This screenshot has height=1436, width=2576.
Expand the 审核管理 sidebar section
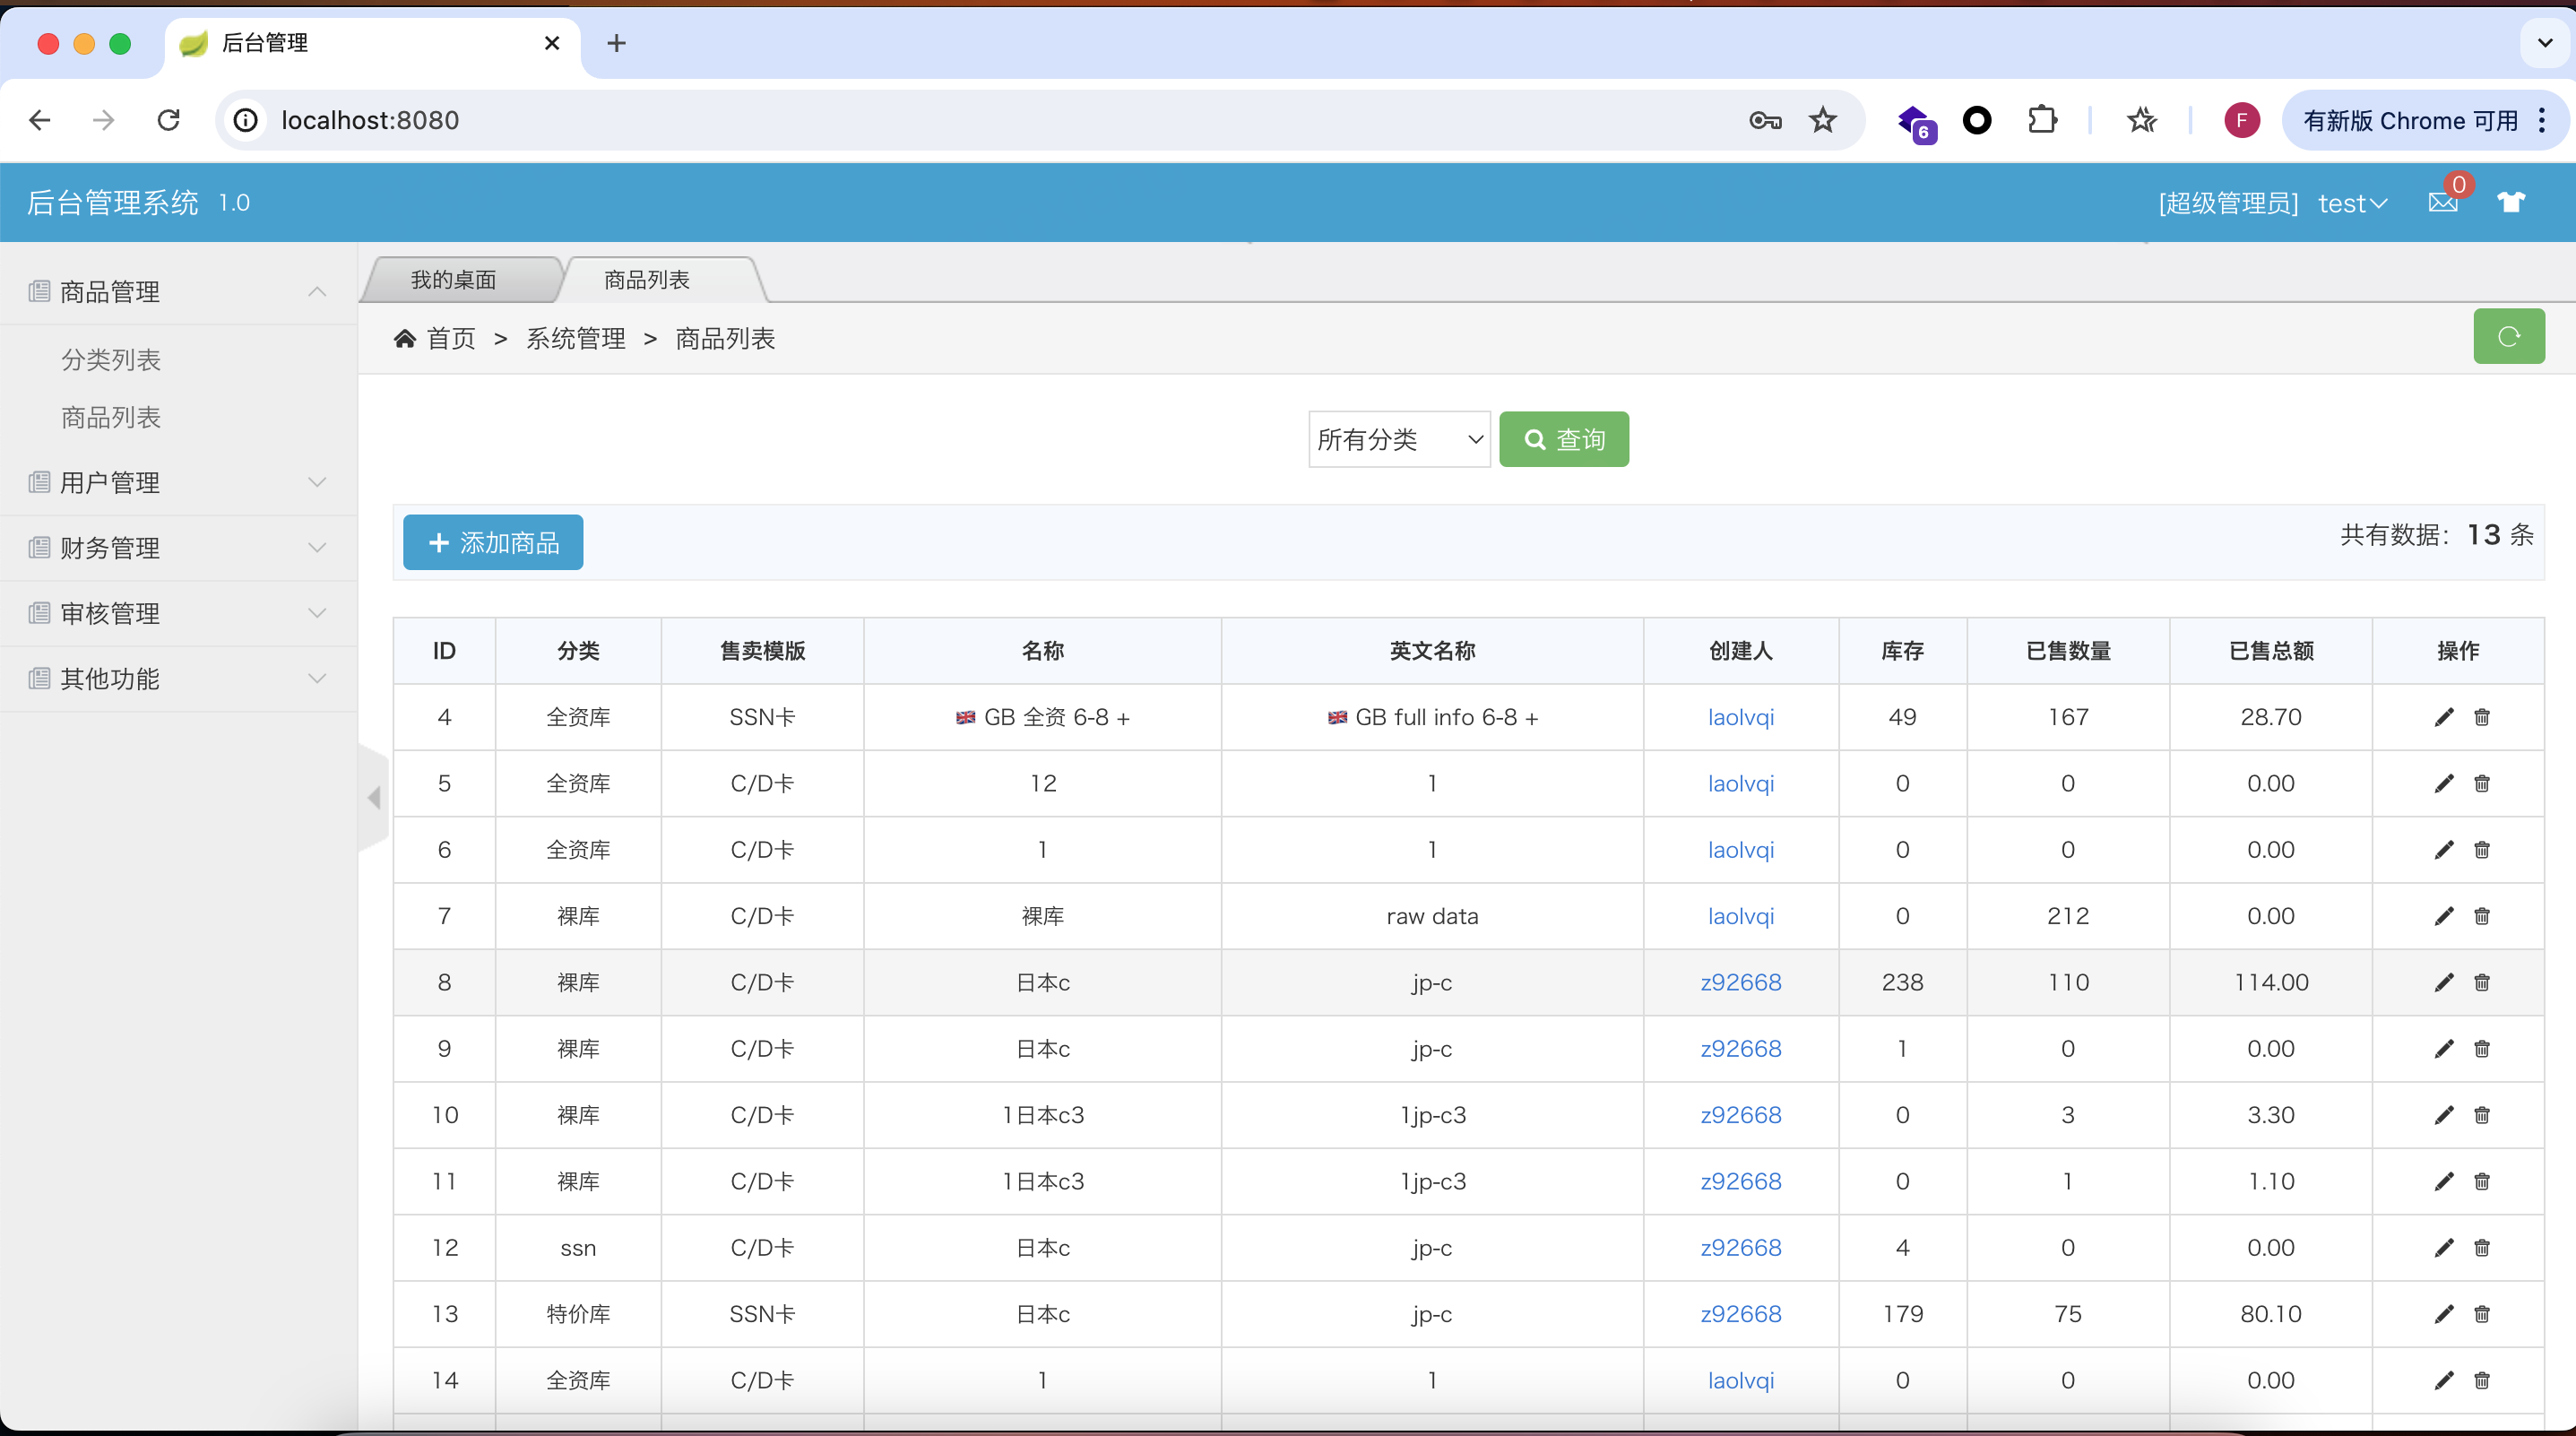click(x=179, y=613)
